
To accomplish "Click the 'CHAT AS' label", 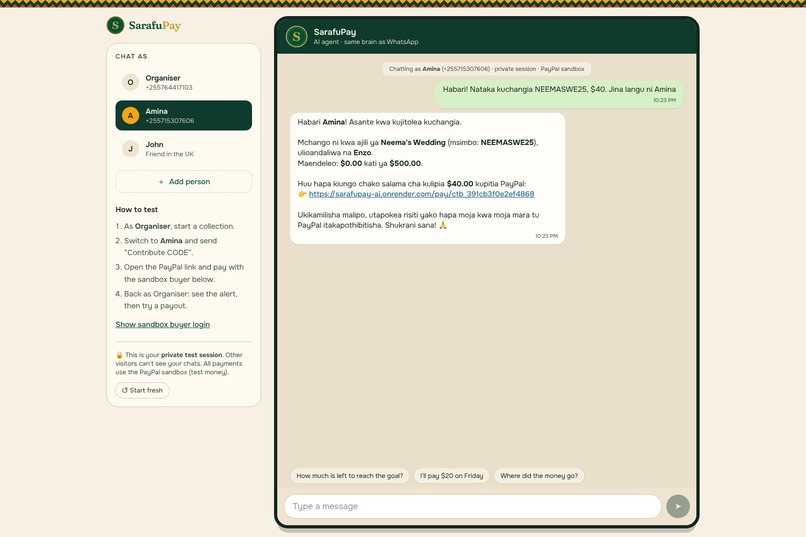I will pos(131,56).
